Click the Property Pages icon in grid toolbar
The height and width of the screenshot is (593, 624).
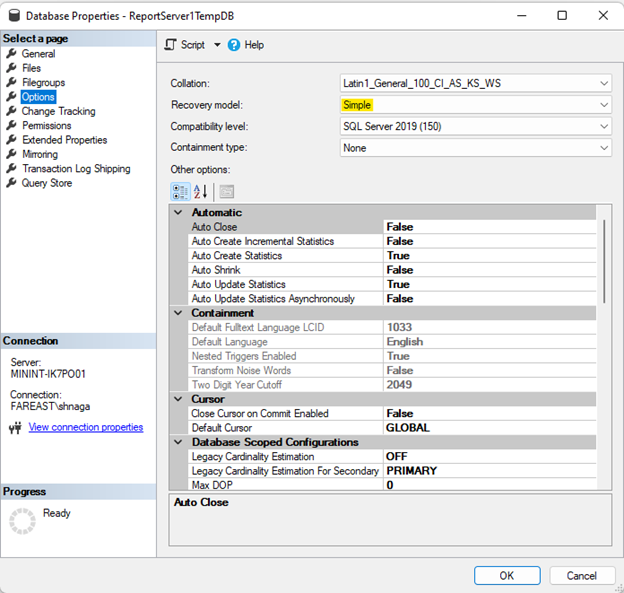pos(226,192)
